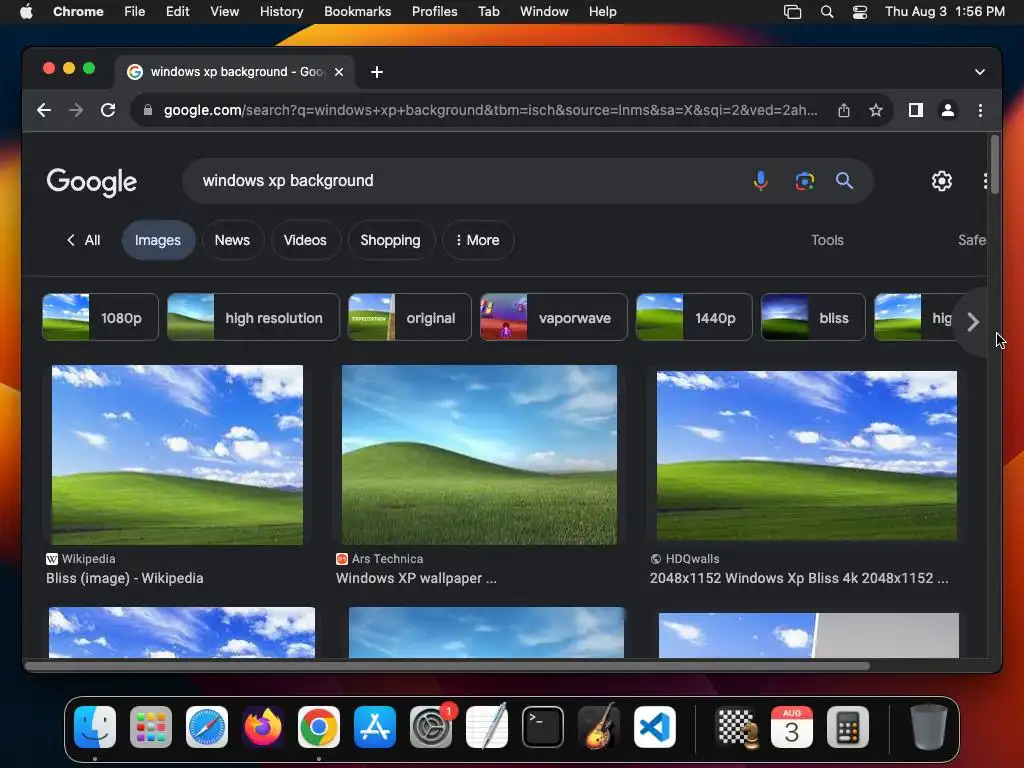The image size is (1024, 768).
Task: Open the Apple menu
Action: pos(26,12)
